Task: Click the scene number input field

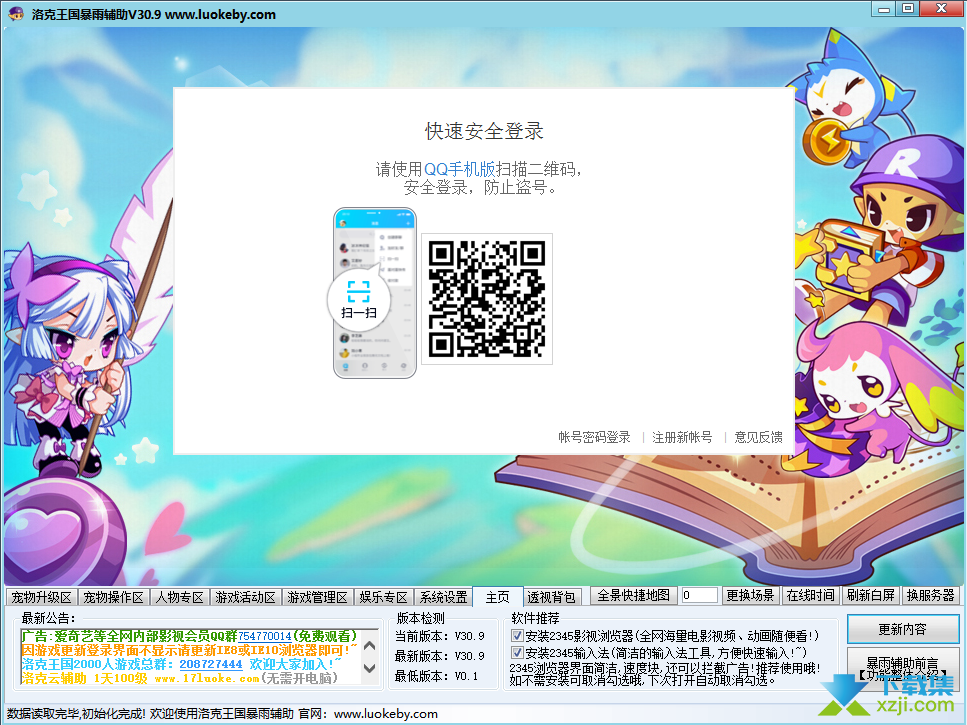Action: point(699,595)
